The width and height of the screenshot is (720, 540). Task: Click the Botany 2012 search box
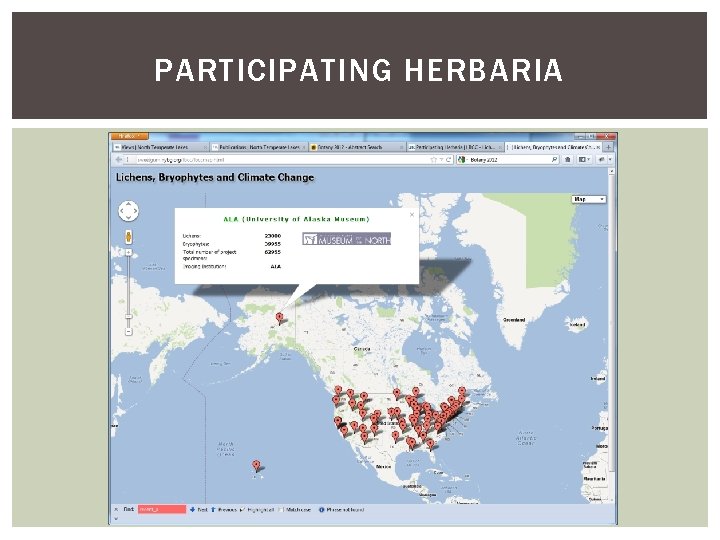tap(509, 160)
